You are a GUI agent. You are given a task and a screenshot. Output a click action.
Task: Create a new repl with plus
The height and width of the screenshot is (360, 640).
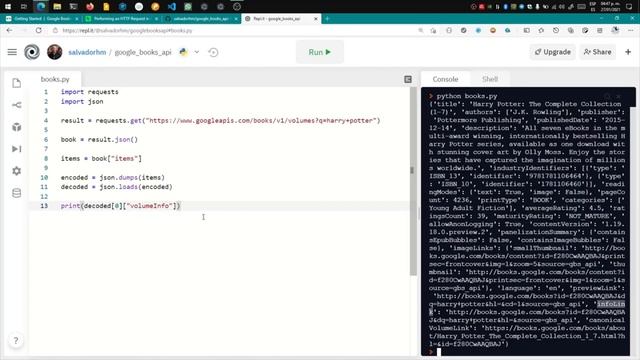click(x=628, y=52)
